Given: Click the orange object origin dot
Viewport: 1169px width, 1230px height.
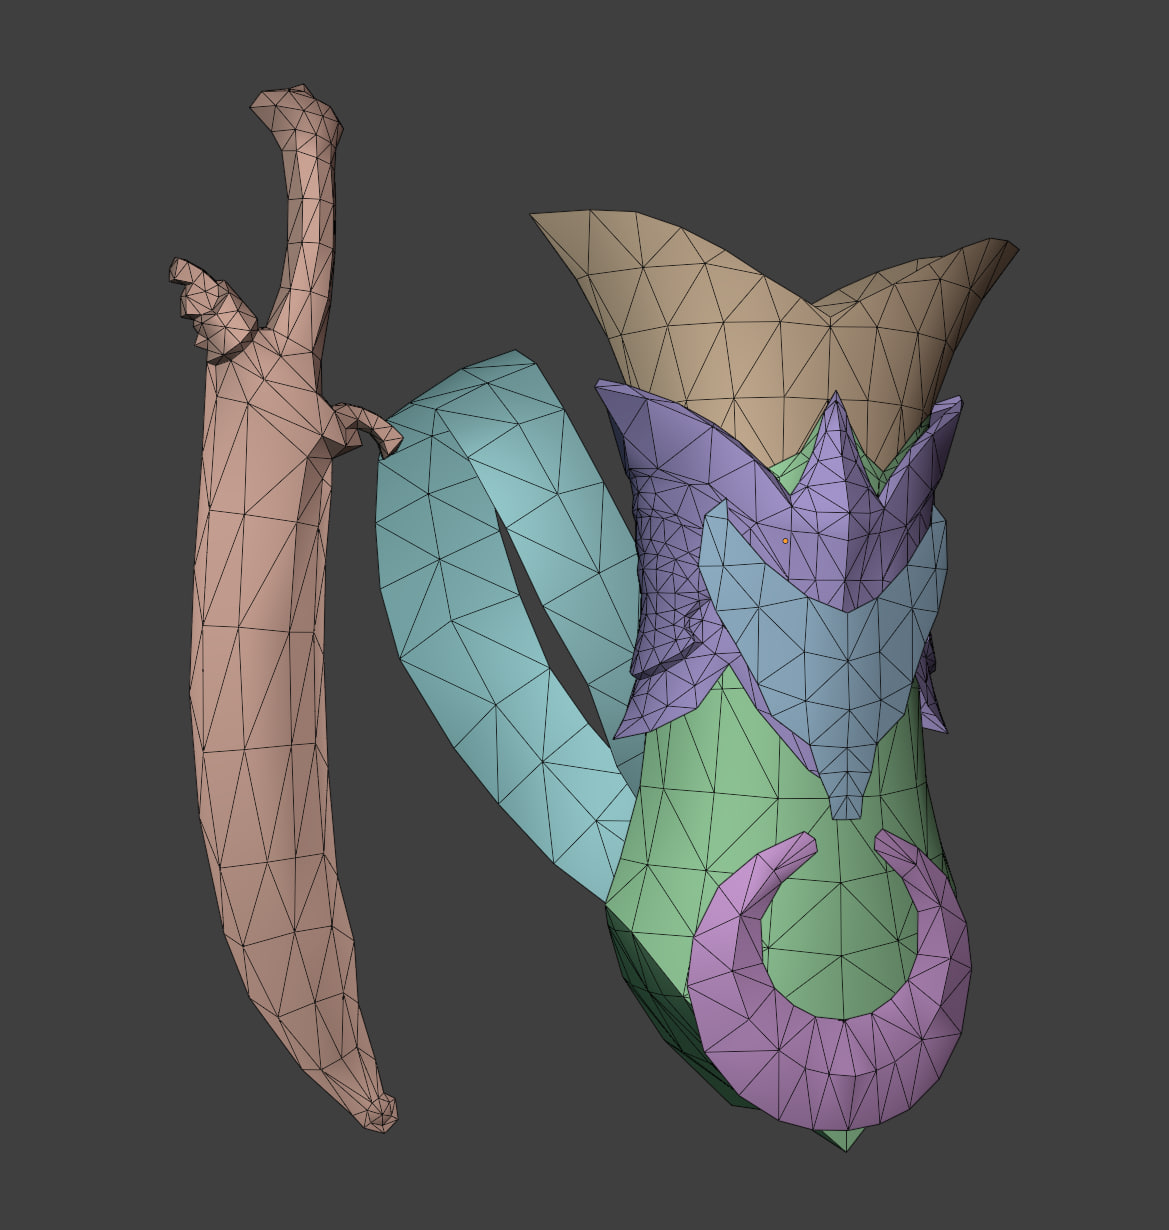Looking at the screenshot, I should point(785,541).
